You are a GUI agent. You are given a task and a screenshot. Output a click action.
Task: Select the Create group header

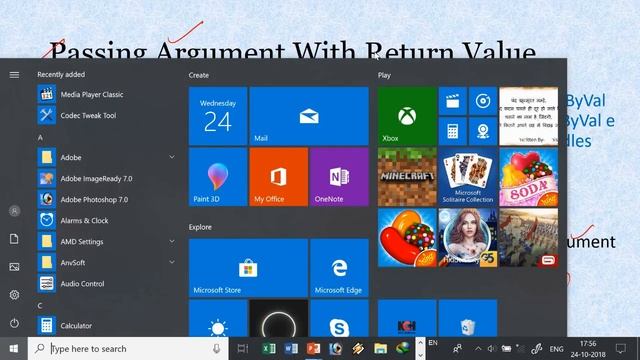[x=199, y=75]
